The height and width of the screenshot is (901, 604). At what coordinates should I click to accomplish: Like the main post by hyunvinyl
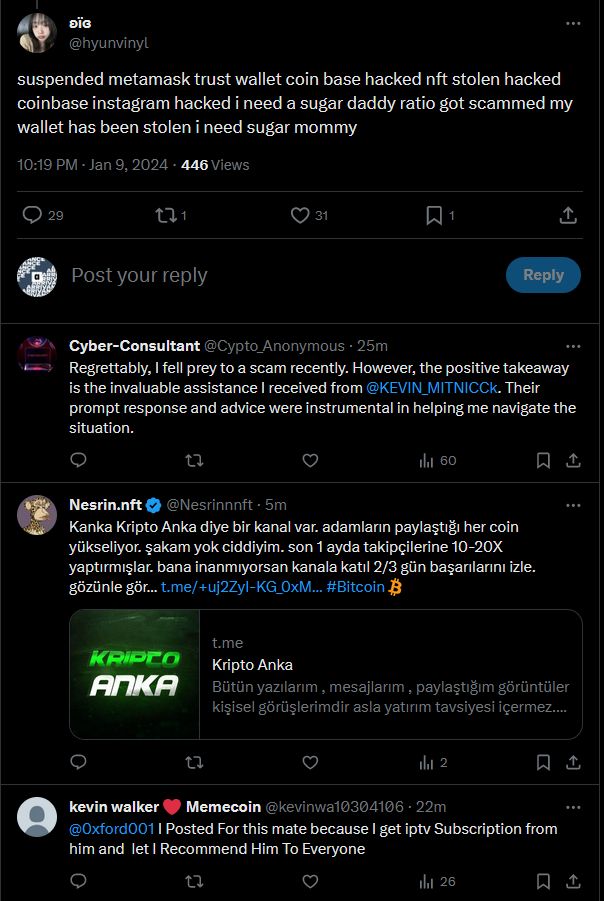coord(299,215)
